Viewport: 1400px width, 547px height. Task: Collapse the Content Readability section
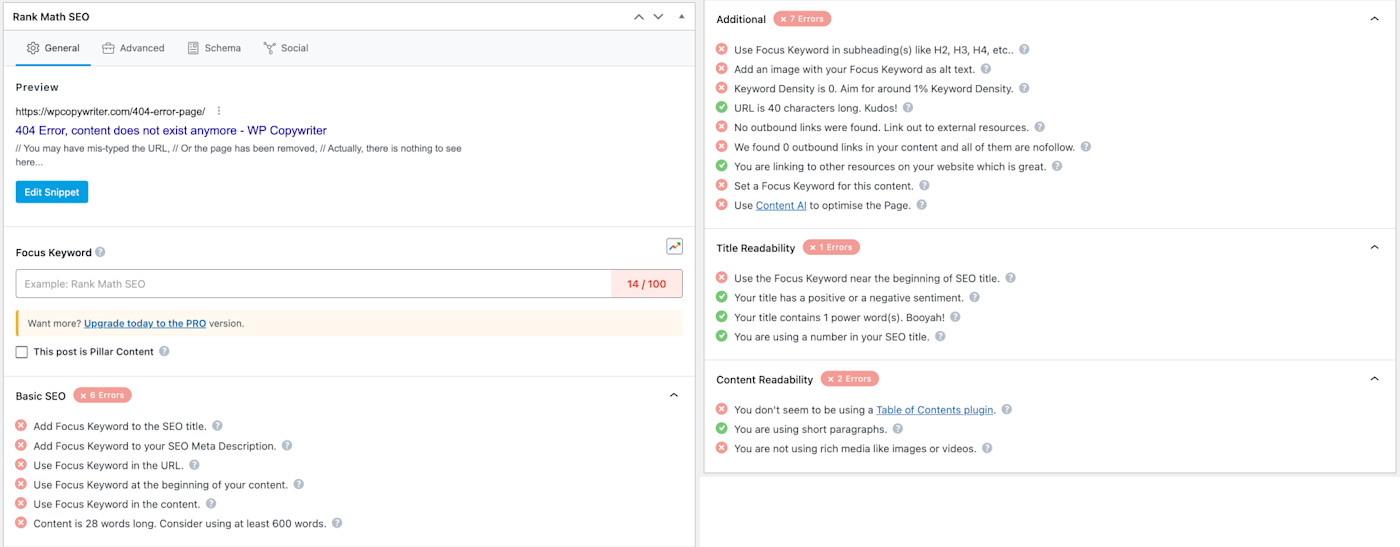pyautogui.click(x=1374, y=379)
